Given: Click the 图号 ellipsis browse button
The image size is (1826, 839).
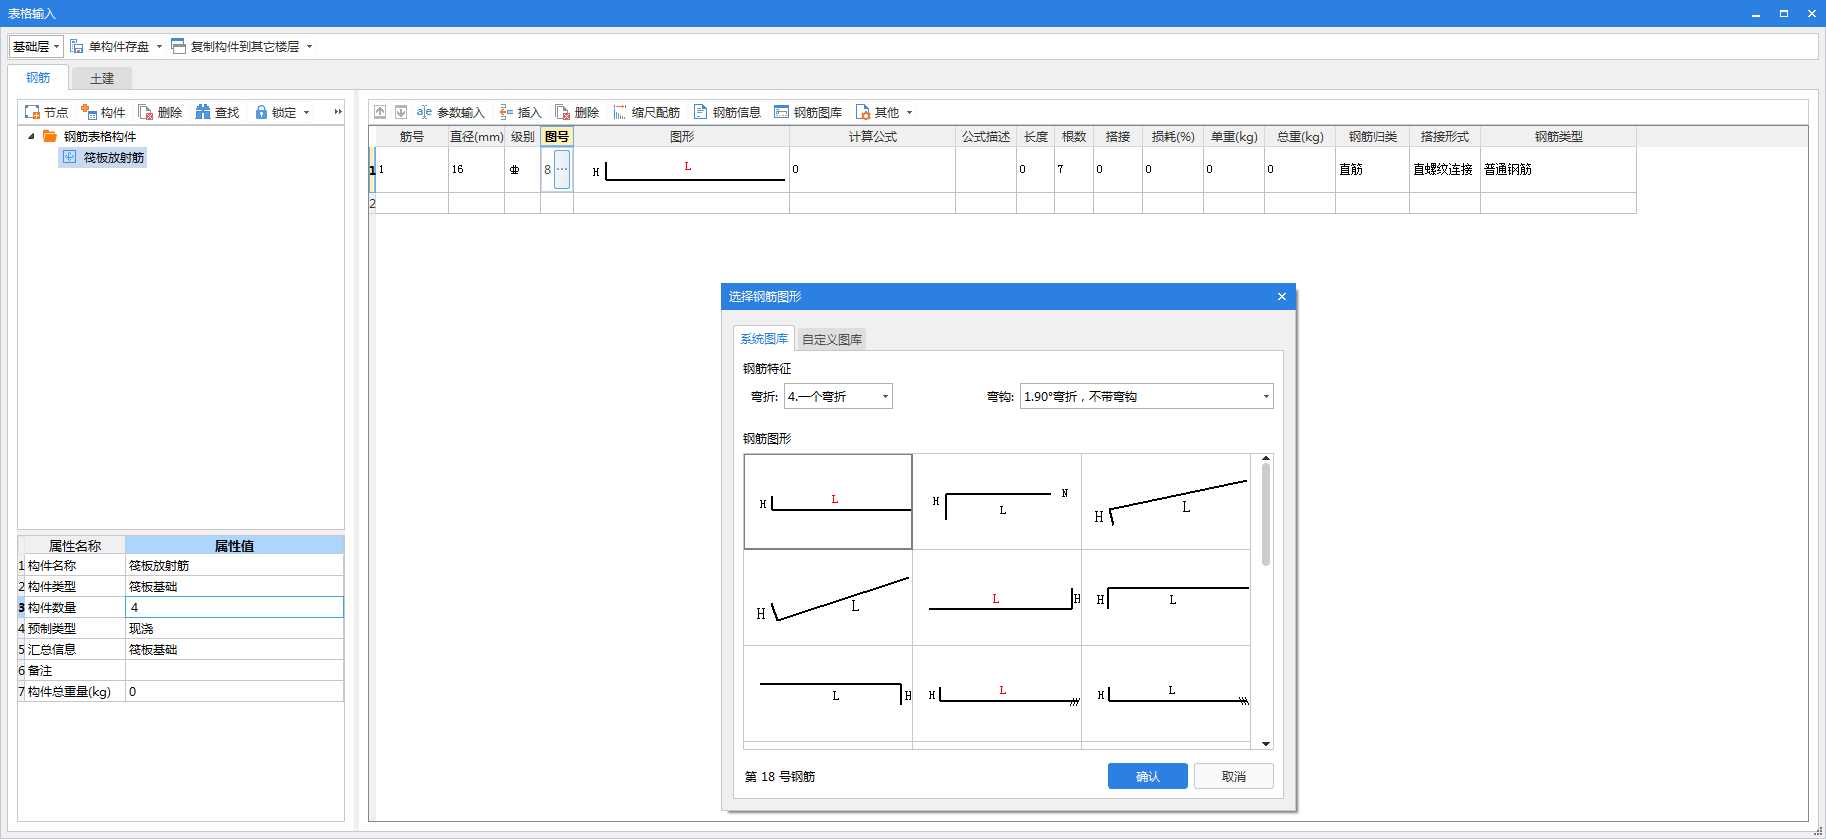Looking at the screenshot, I should (562, 169).
